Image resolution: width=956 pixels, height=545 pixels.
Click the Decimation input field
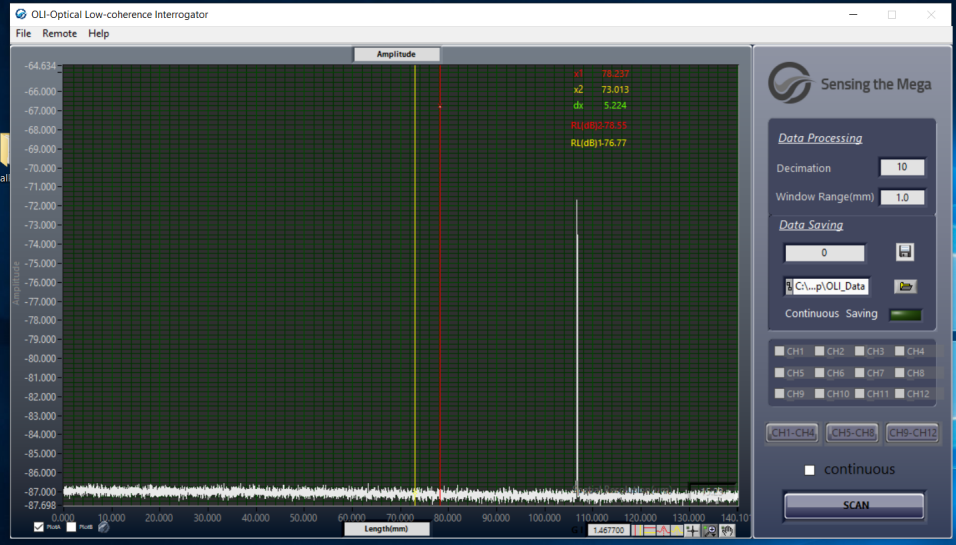pyautogui.click(x=902, y=167)
